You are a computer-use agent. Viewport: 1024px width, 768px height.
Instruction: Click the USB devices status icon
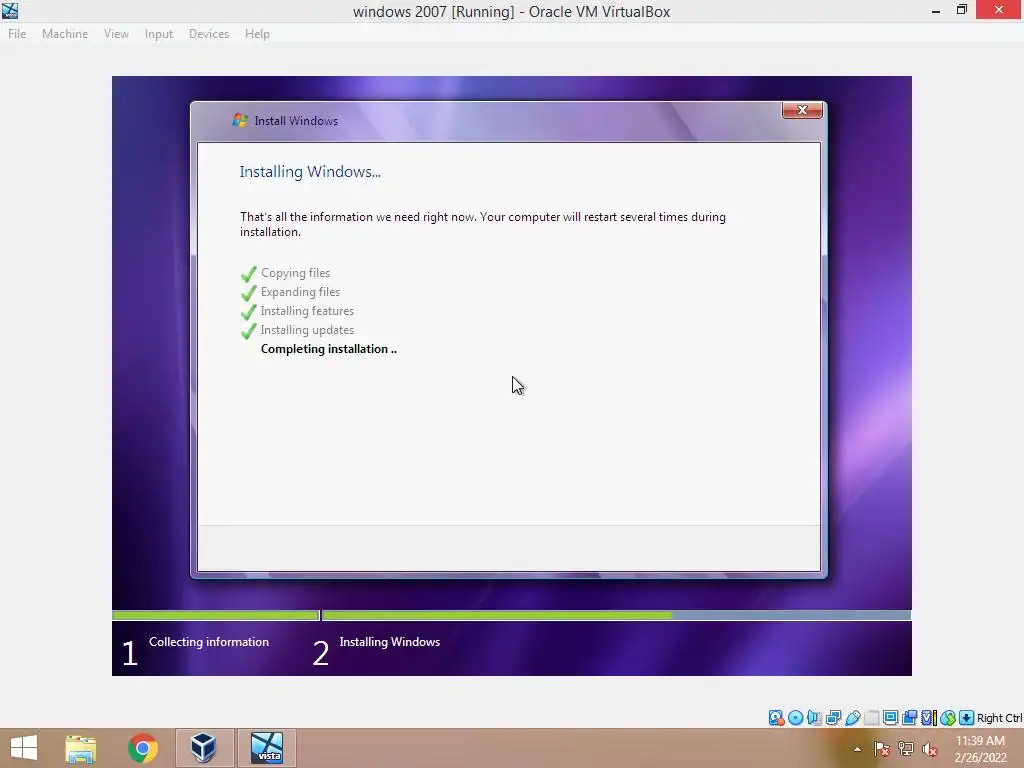pyautogui.click(x=852, y=718)
